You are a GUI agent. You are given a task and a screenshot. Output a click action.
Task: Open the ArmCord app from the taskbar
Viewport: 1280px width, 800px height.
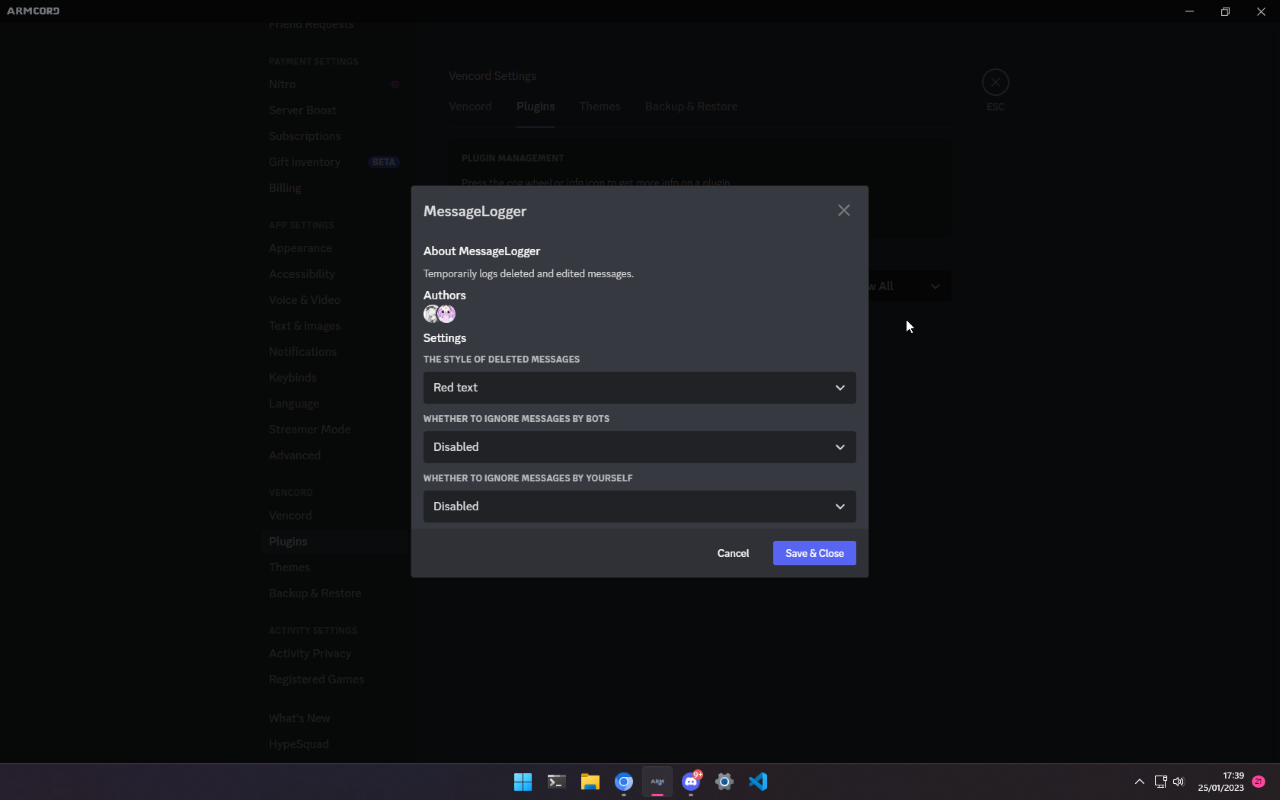(x=657, y=782)
